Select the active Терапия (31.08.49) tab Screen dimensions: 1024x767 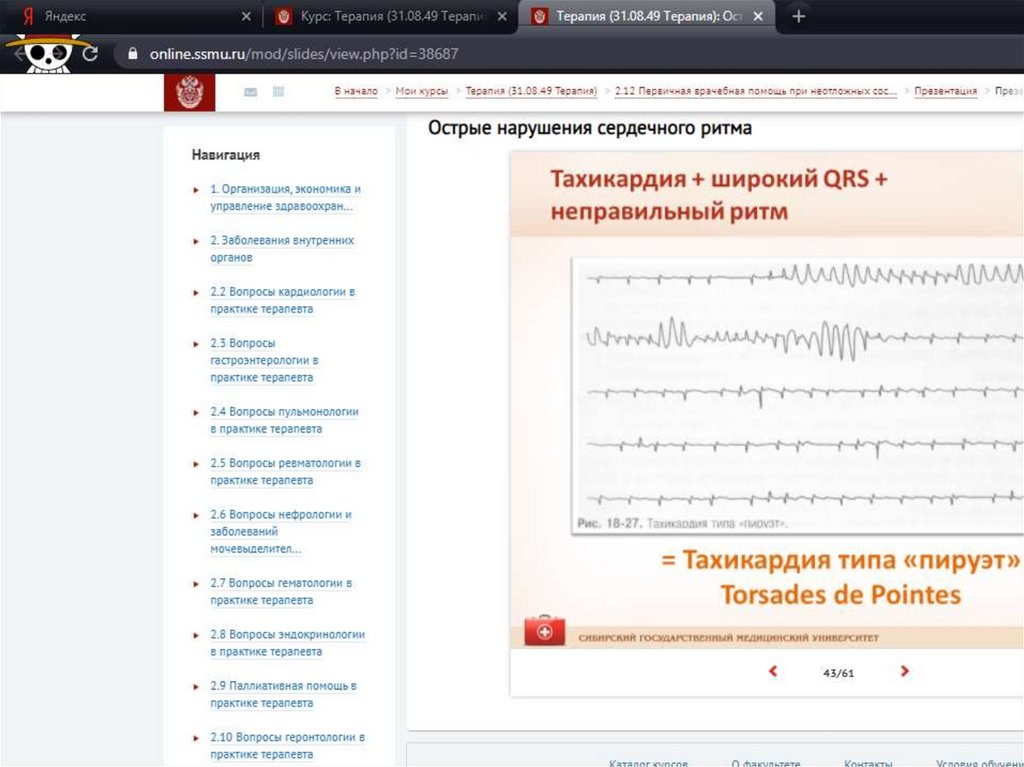click(x=647, y=16)
